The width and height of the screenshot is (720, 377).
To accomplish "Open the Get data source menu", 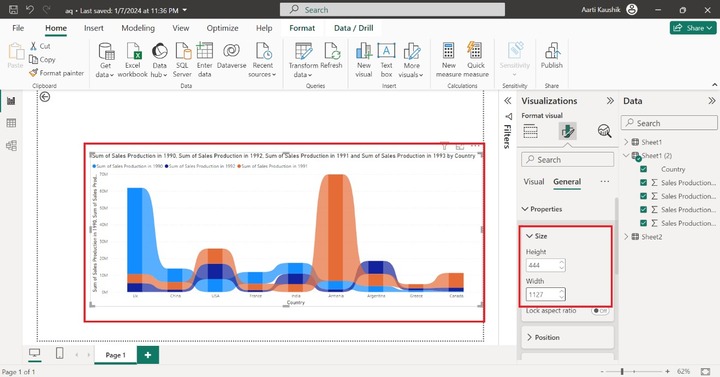I will [105, 60].
